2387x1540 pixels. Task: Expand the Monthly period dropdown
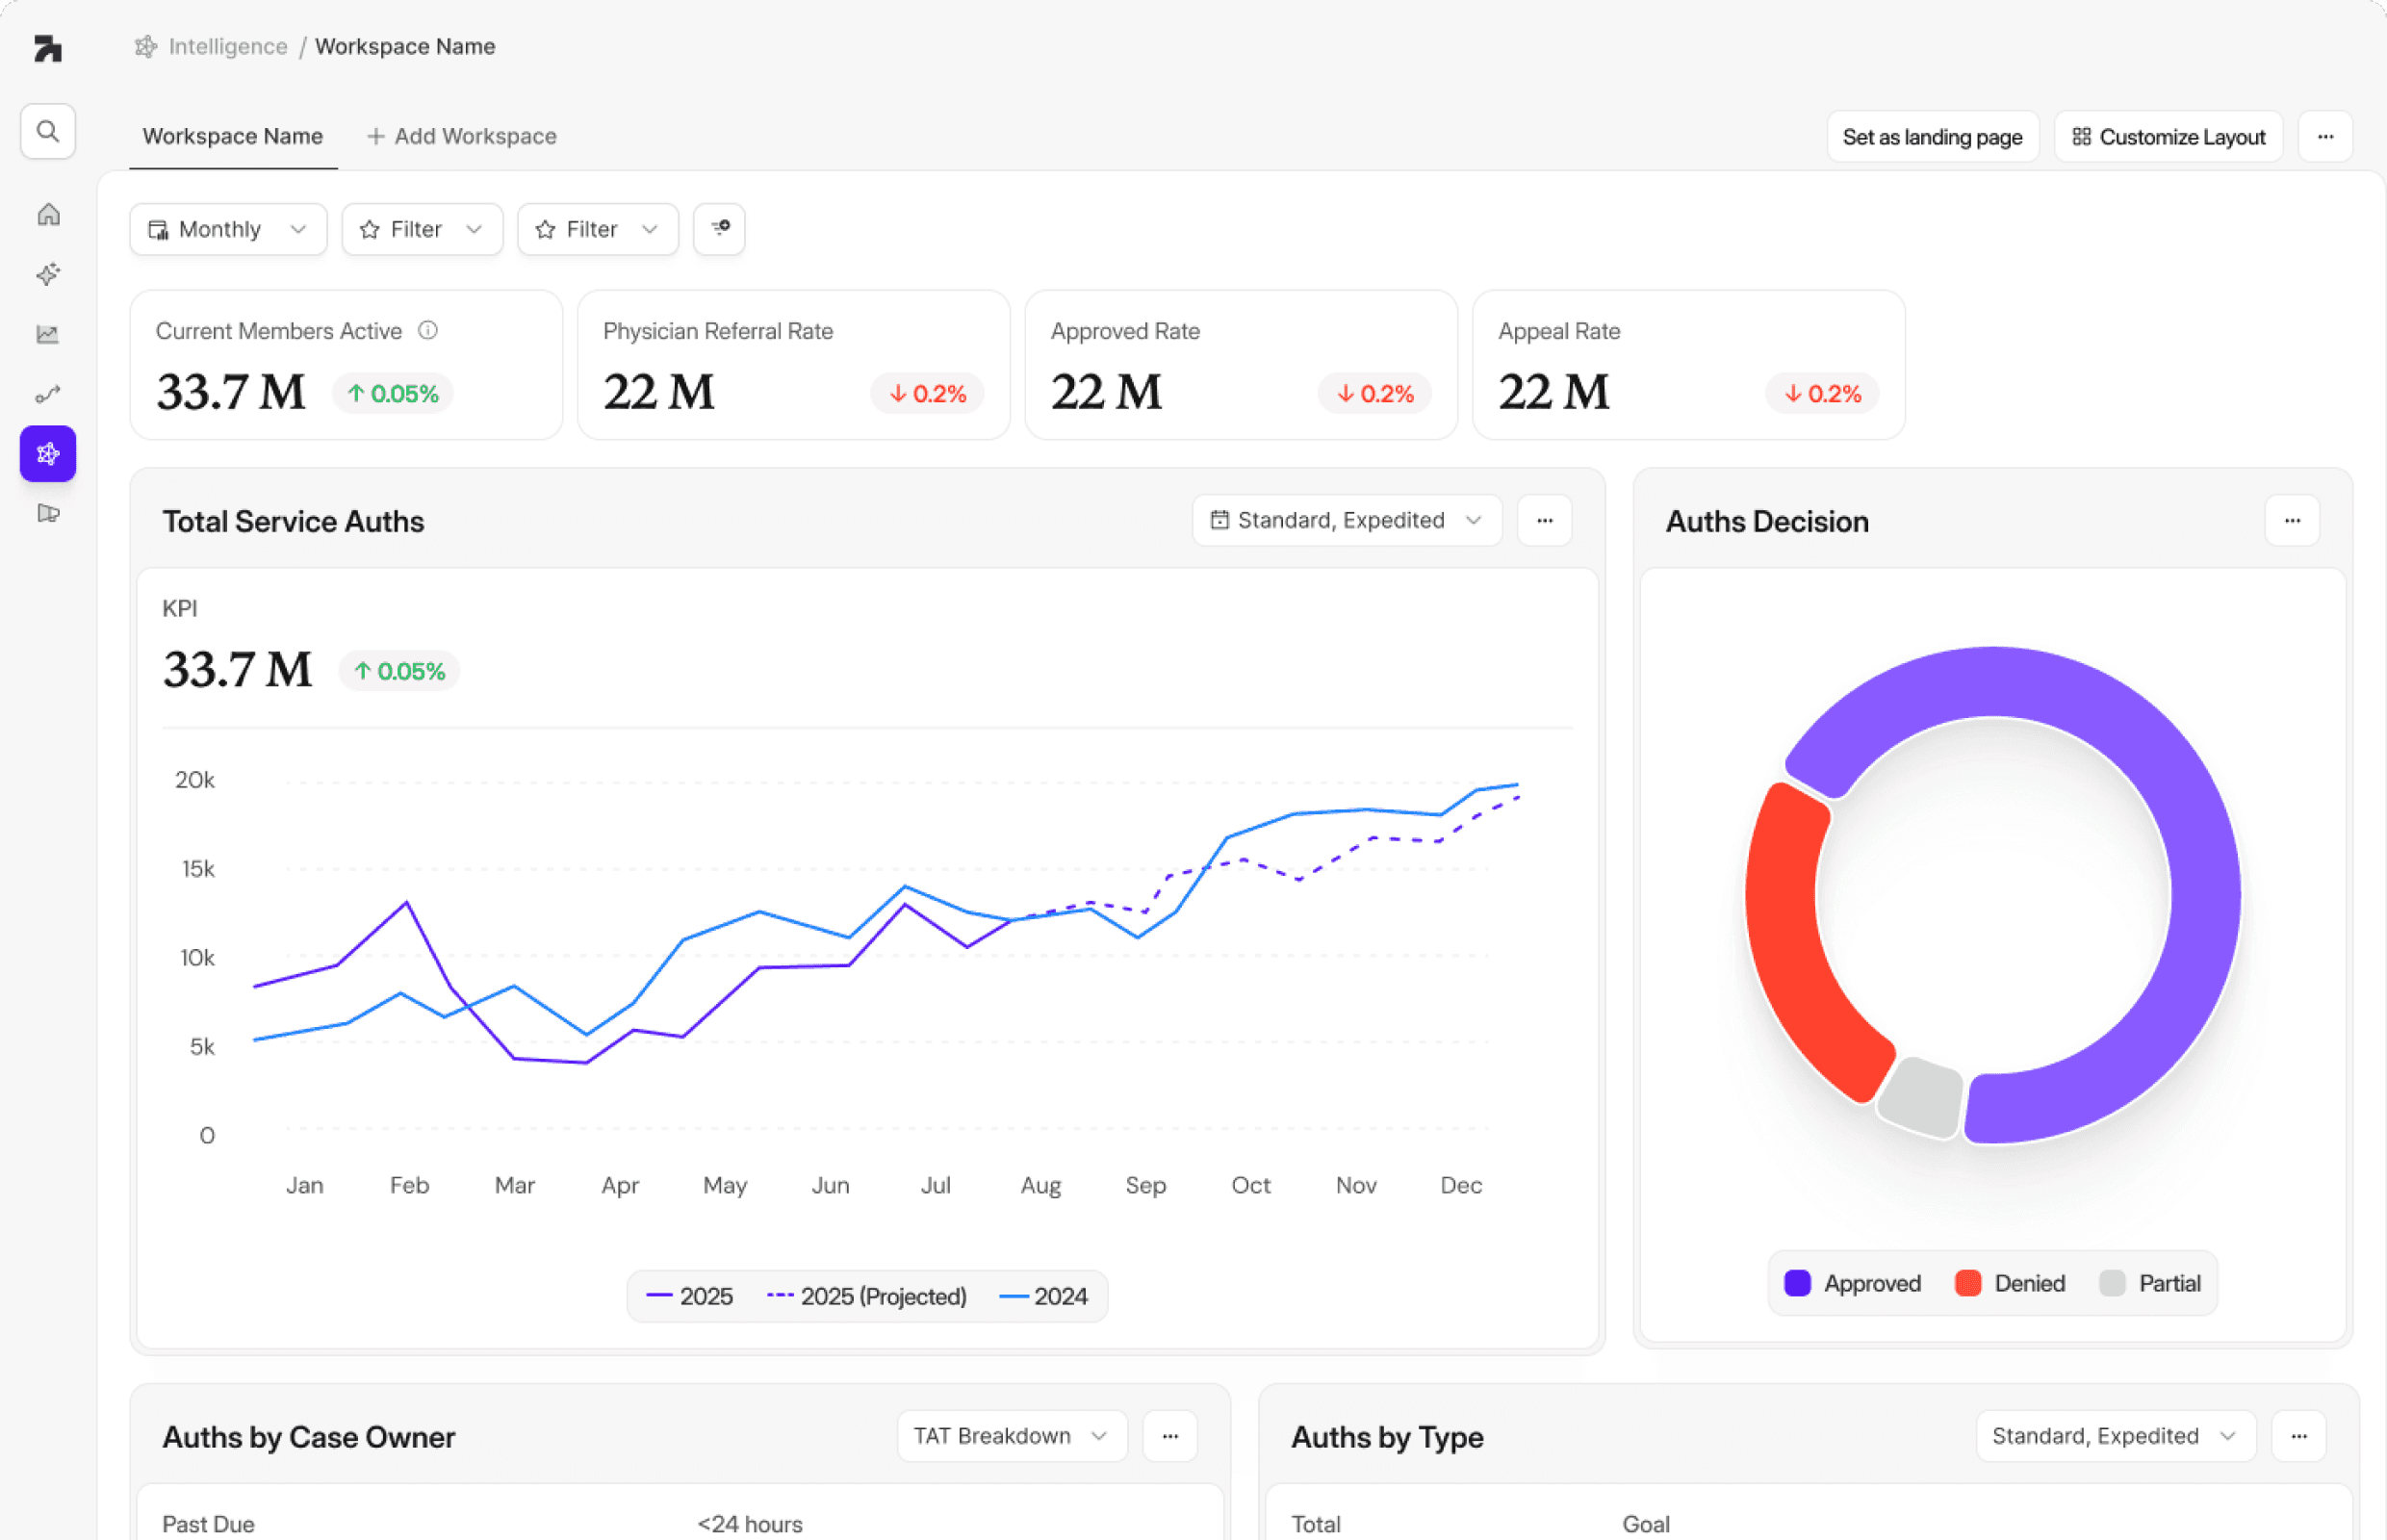click(228, 229)
